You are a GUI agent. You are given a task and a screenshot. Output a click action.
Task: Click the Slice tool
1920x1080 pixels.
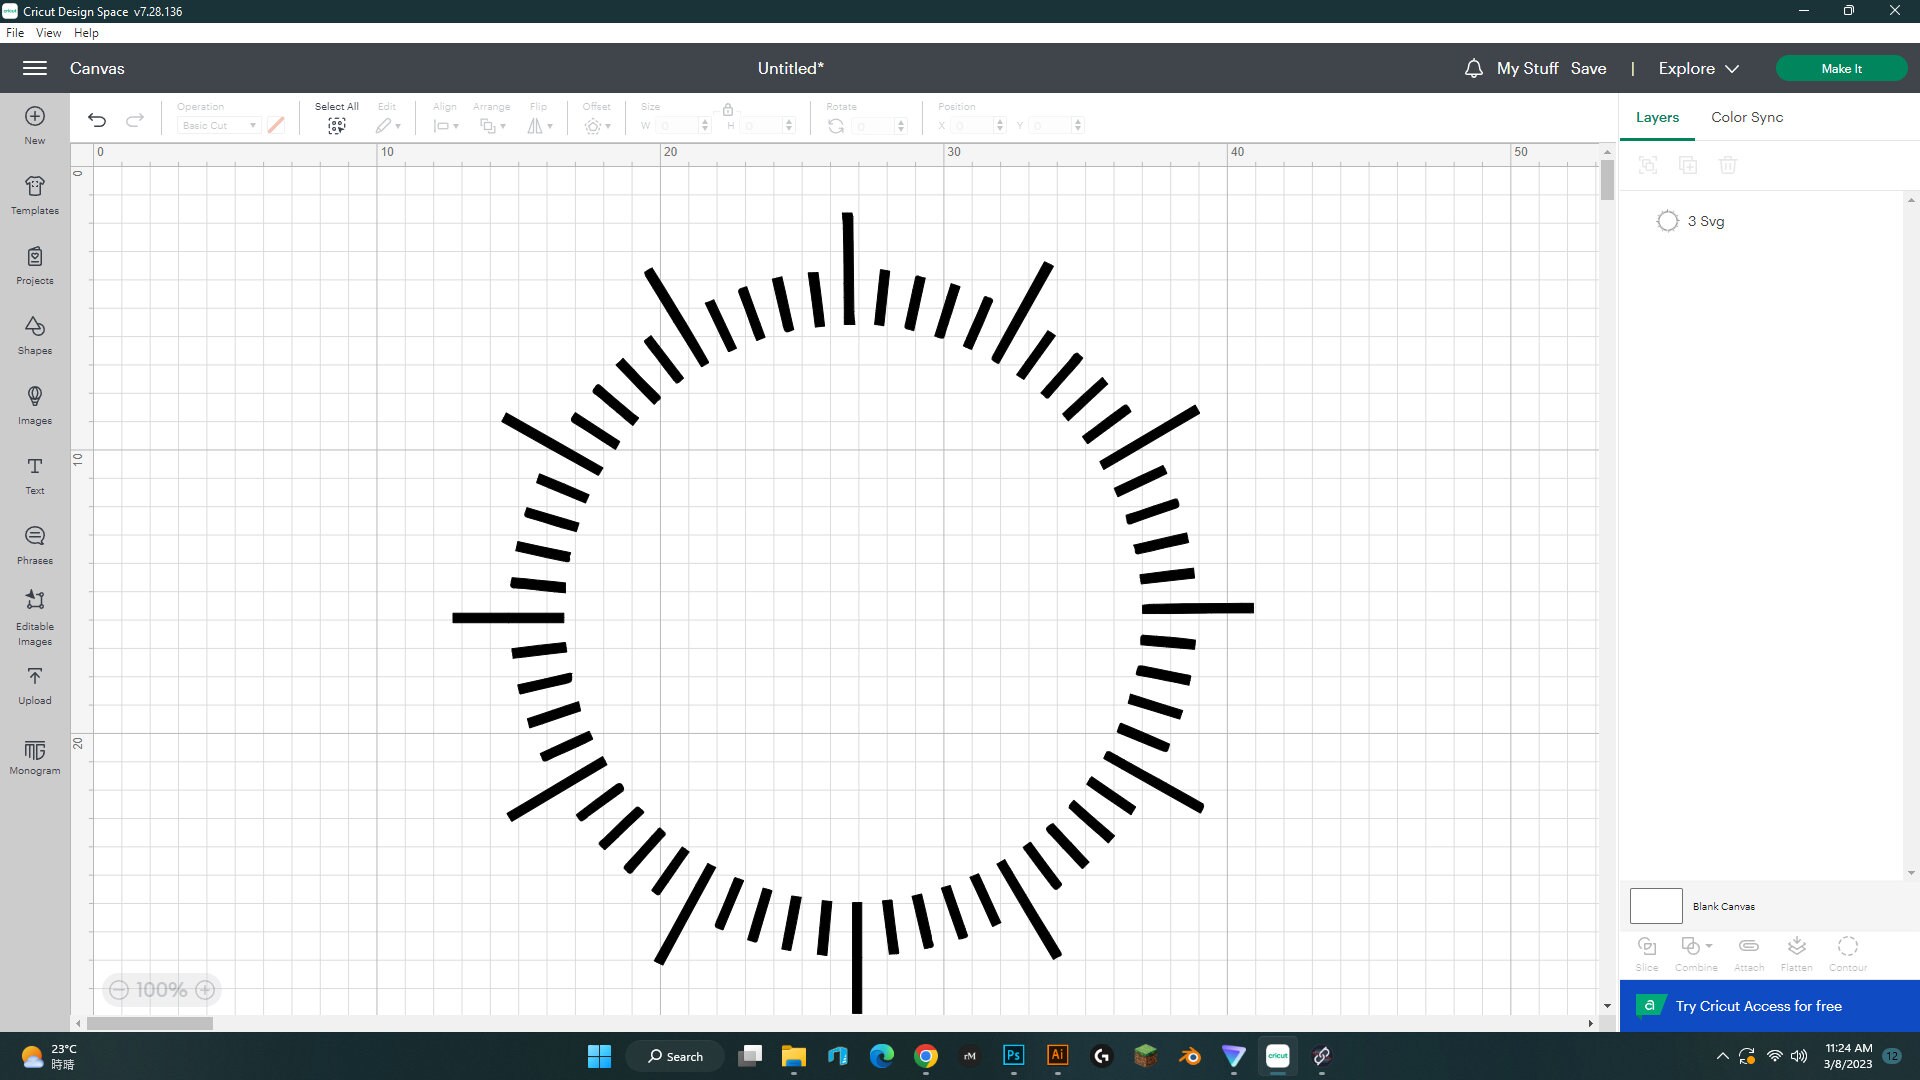point(1646,950)
